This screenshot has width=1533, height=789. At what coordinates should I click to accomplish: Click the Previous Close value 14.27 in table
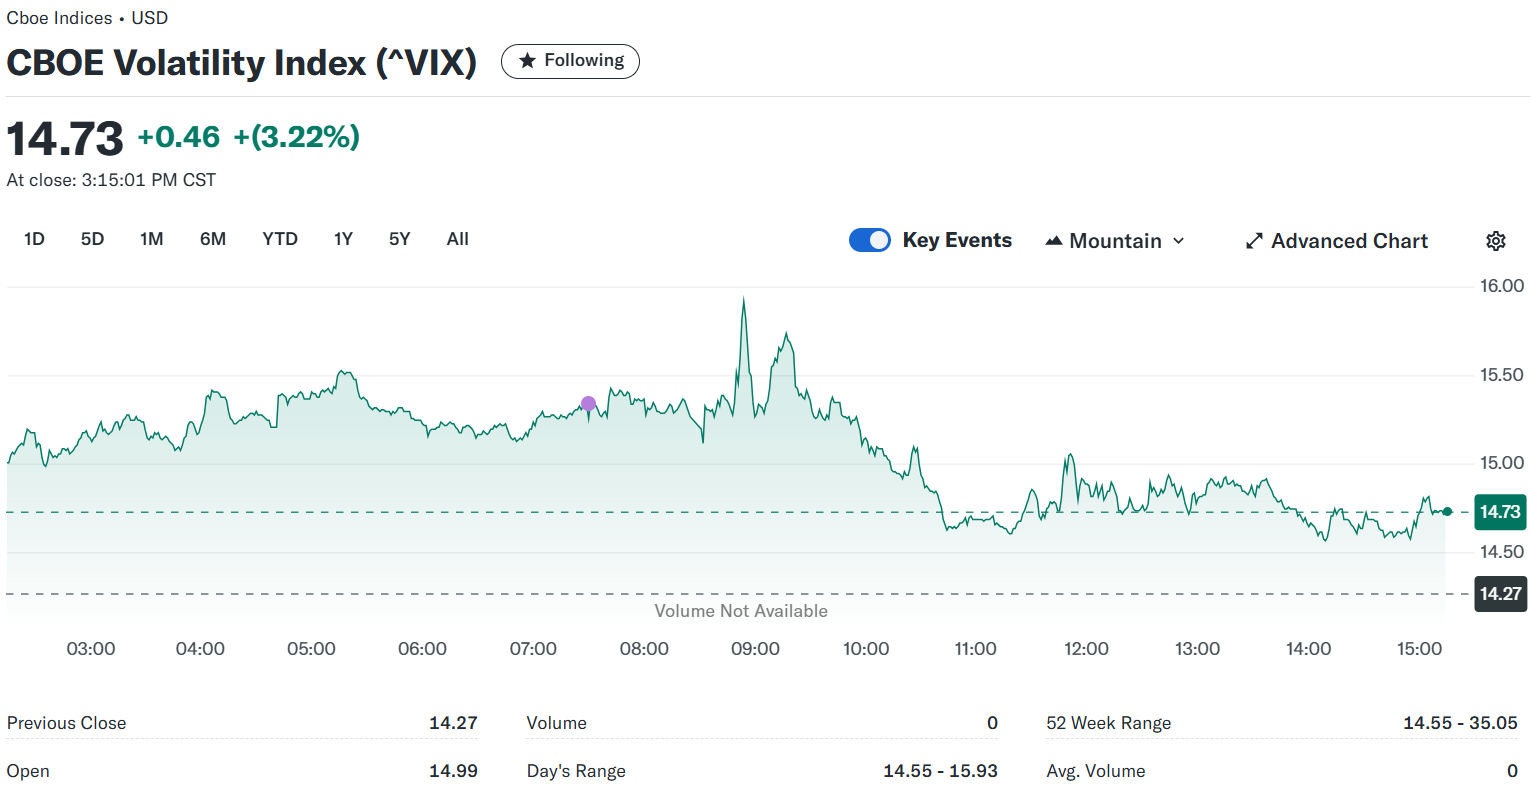pos(453,723)
